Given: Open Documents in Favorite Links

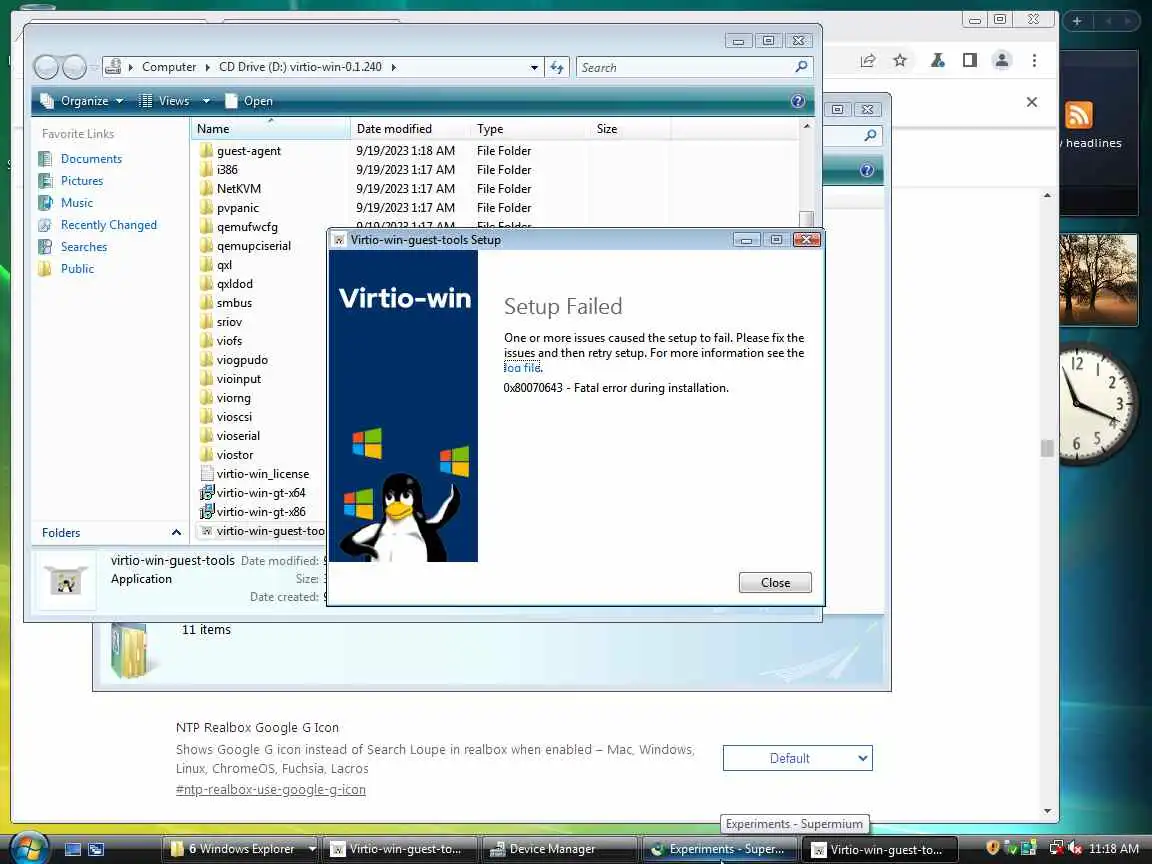Looking at the screenshot, I should (x=91, y=159).
